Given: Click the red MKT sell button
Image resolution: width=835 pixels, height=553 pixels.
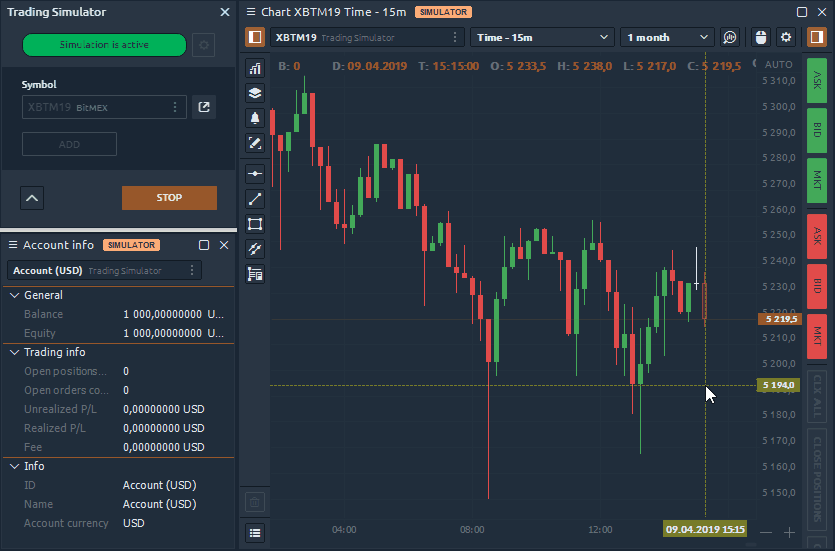Looking at the screenshot, I should [x=817, y=336].
